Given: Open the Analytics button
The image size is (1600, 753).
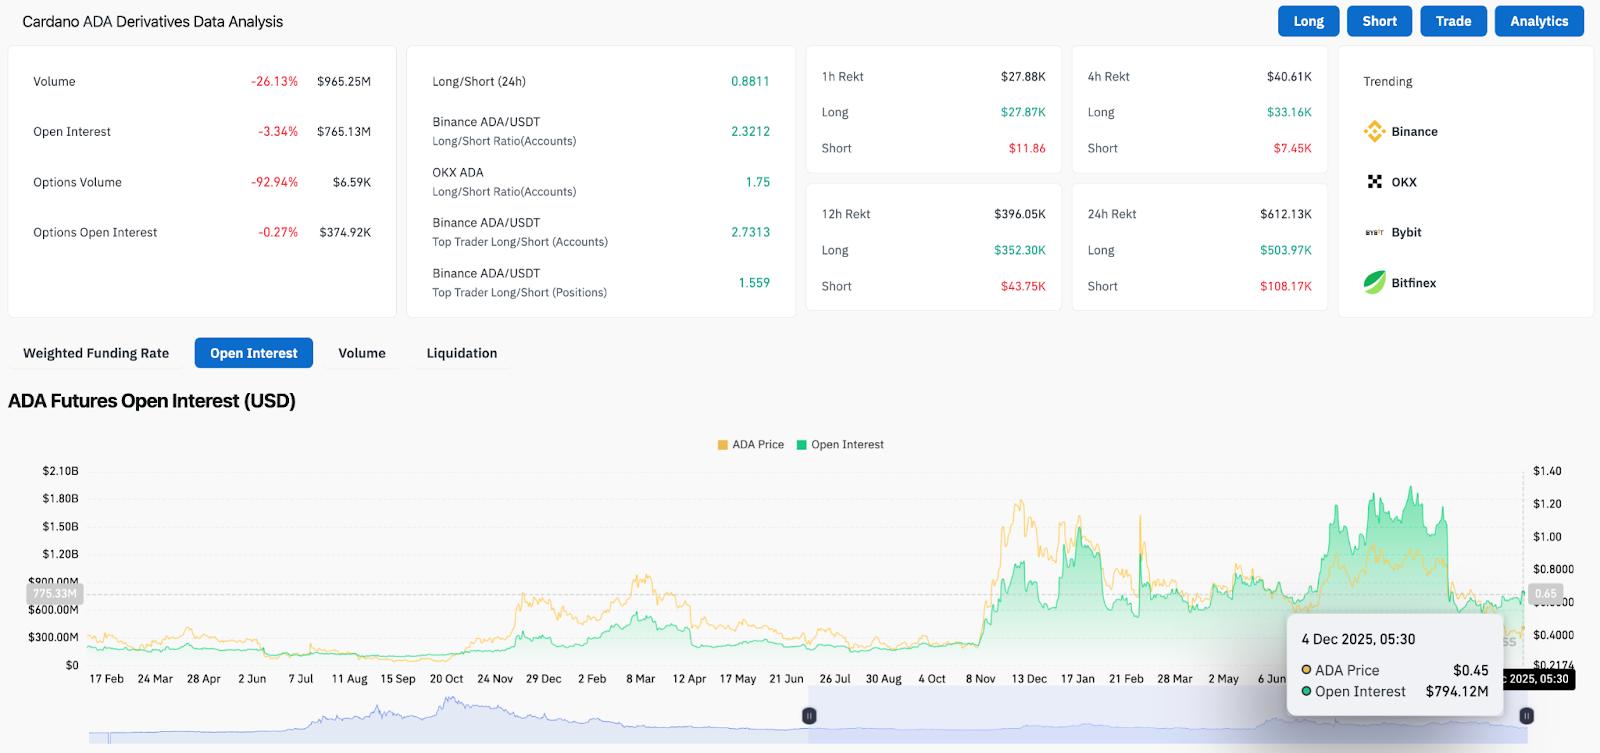Looking at the screenshot, I should click(x=1538, y=21).
